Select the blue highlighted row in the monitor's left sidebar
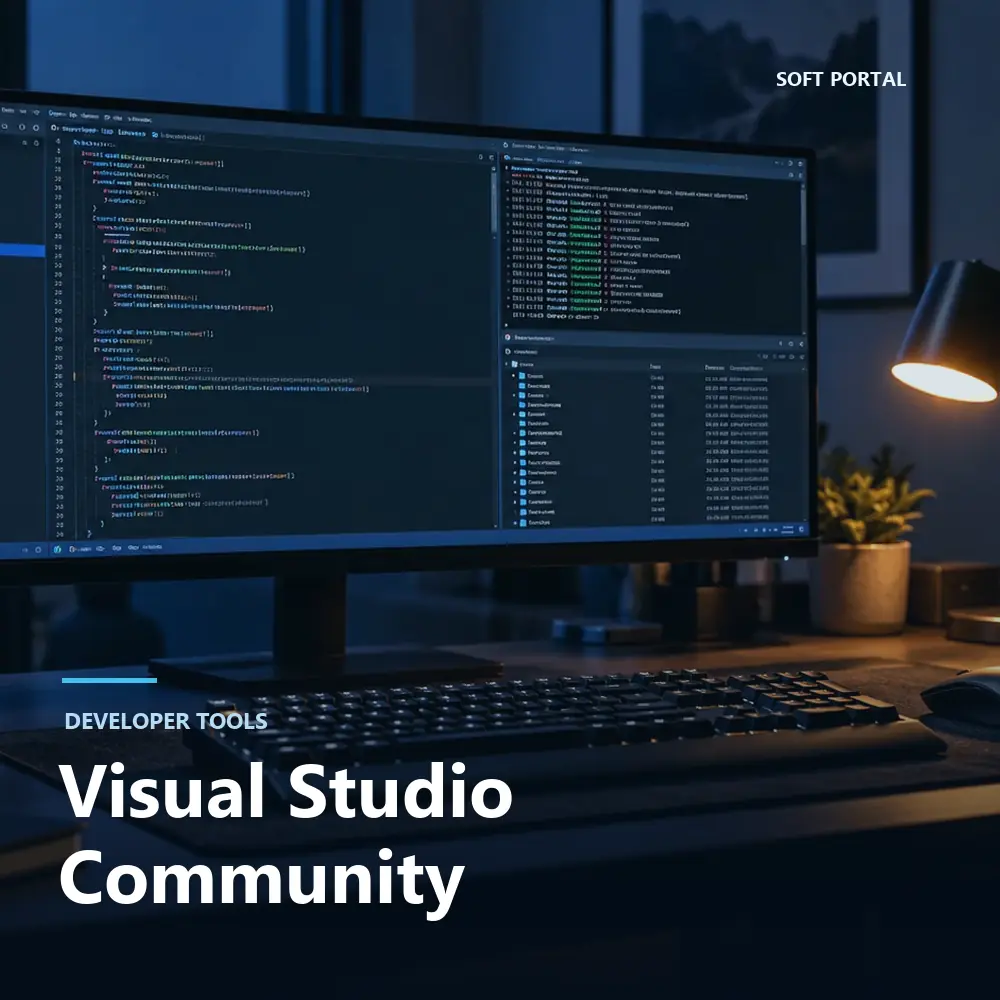1000x1000 pixels. 22,251
